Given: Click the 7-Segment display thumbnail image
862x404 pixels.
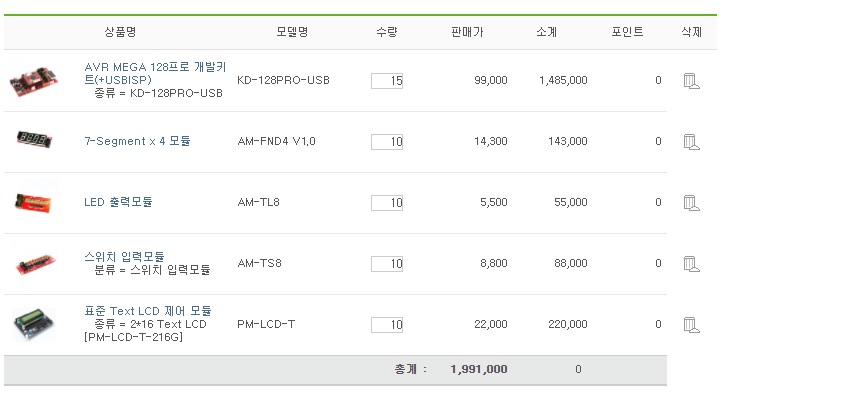Looking at the screenshot, I should click(x=34, y=140).
